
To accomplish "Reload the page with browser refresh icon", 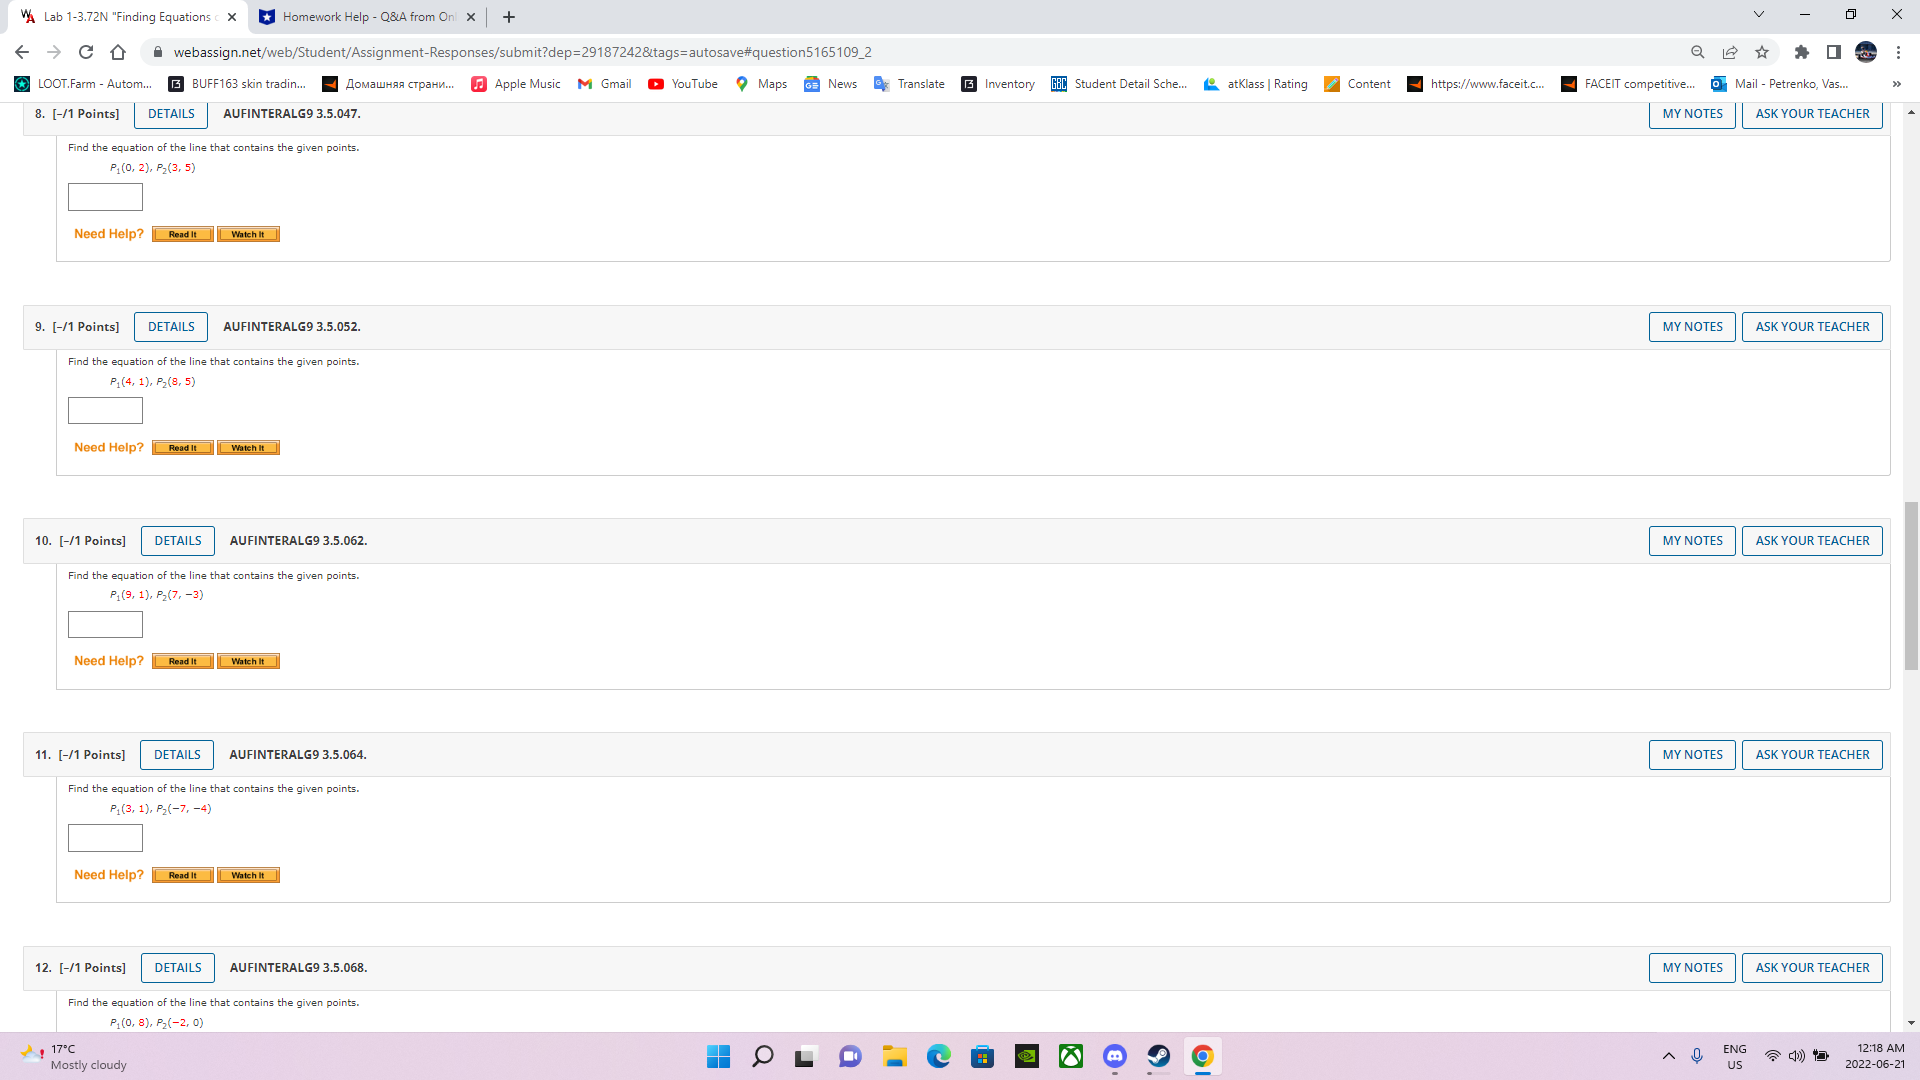I will click(x=86, y=52).
